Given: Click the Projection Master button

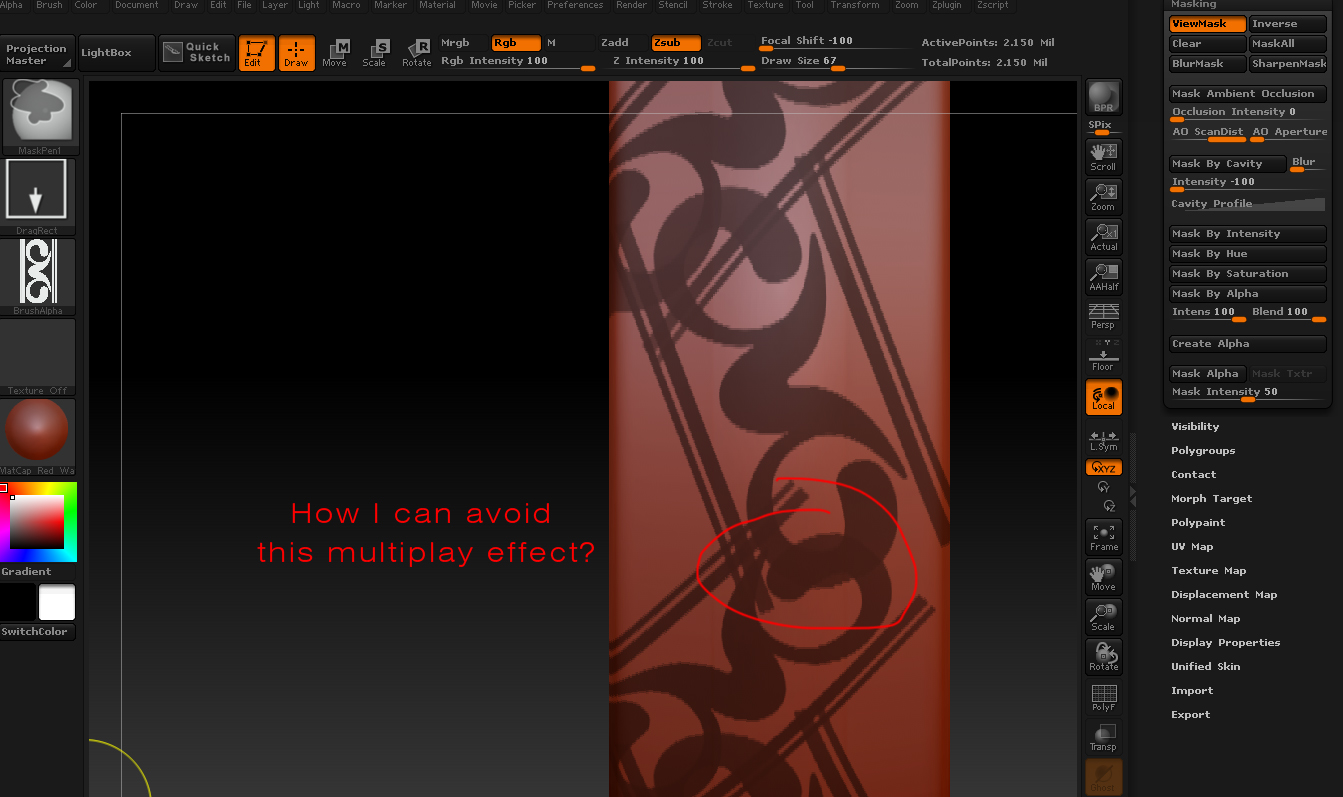Looking at the screenshot, I should pos(37,54).
